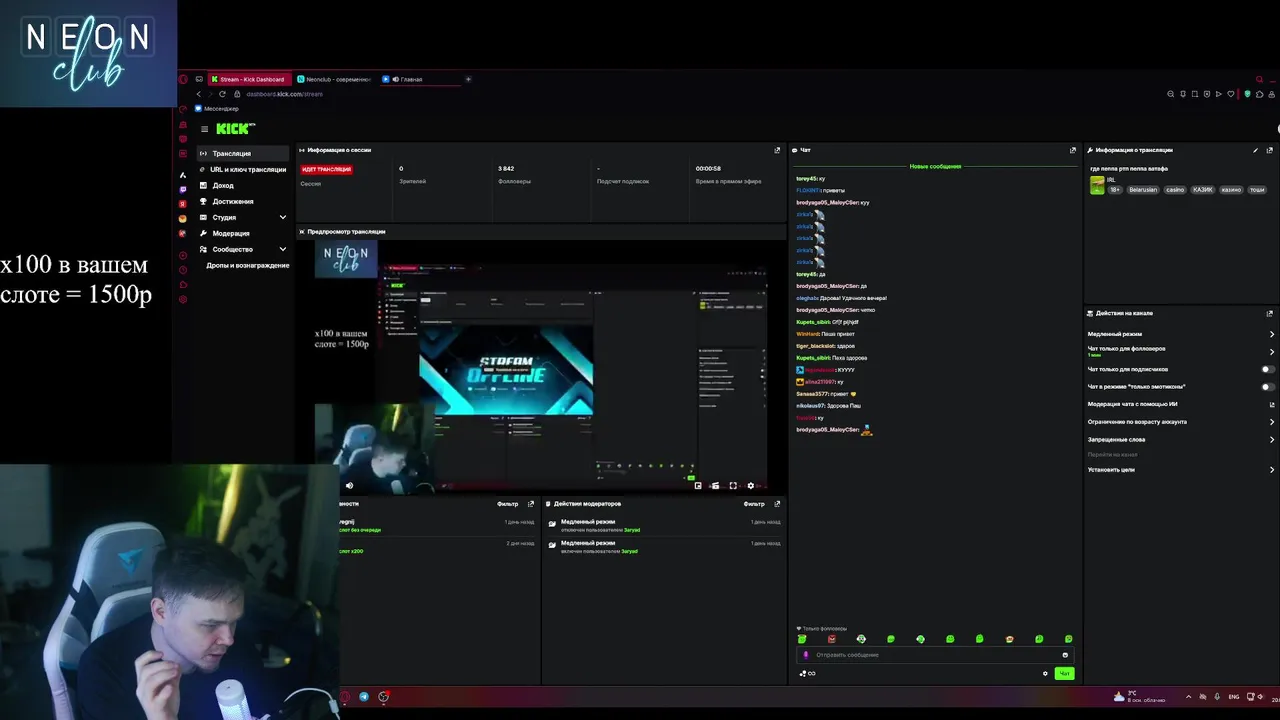The image size is (1280, 720).
Task: Click the casino stream tag
Action: pyautogui.click(x=1175, y=190)
